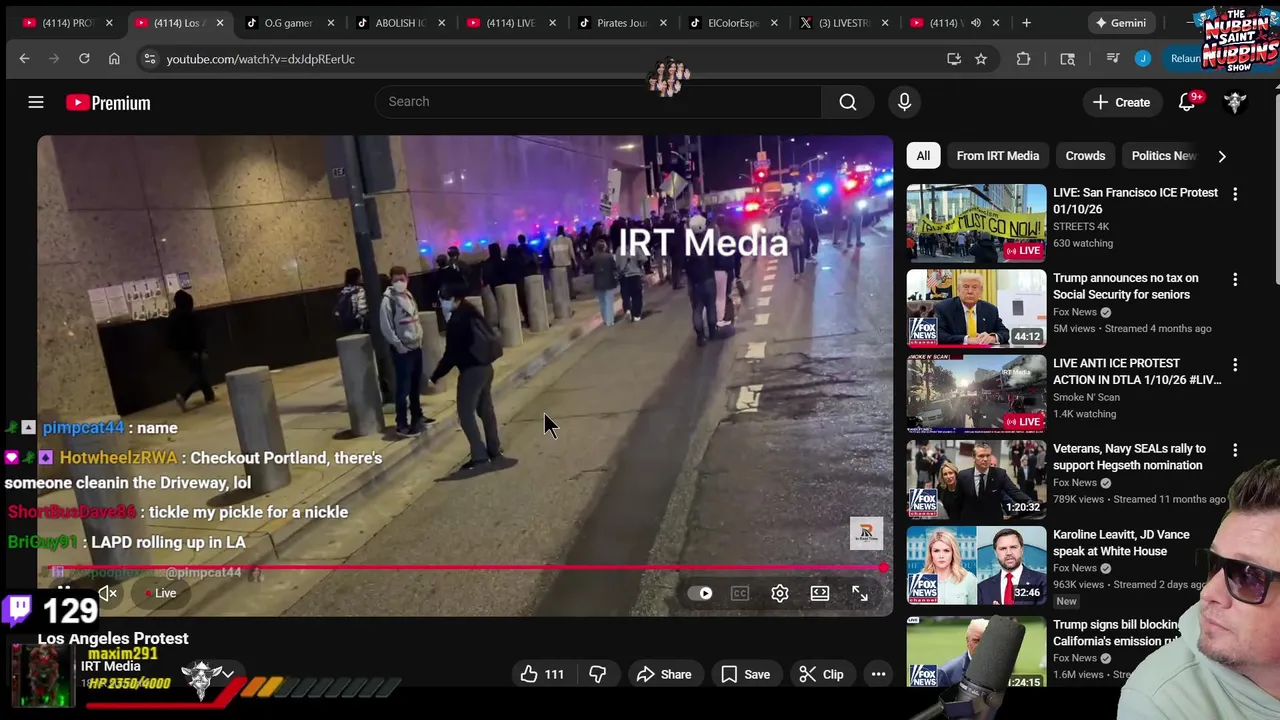This screenshot has height=720, width=1280.
Task: Open options for Veterans Navy SEALs video
Action: tap(1235, 451)
